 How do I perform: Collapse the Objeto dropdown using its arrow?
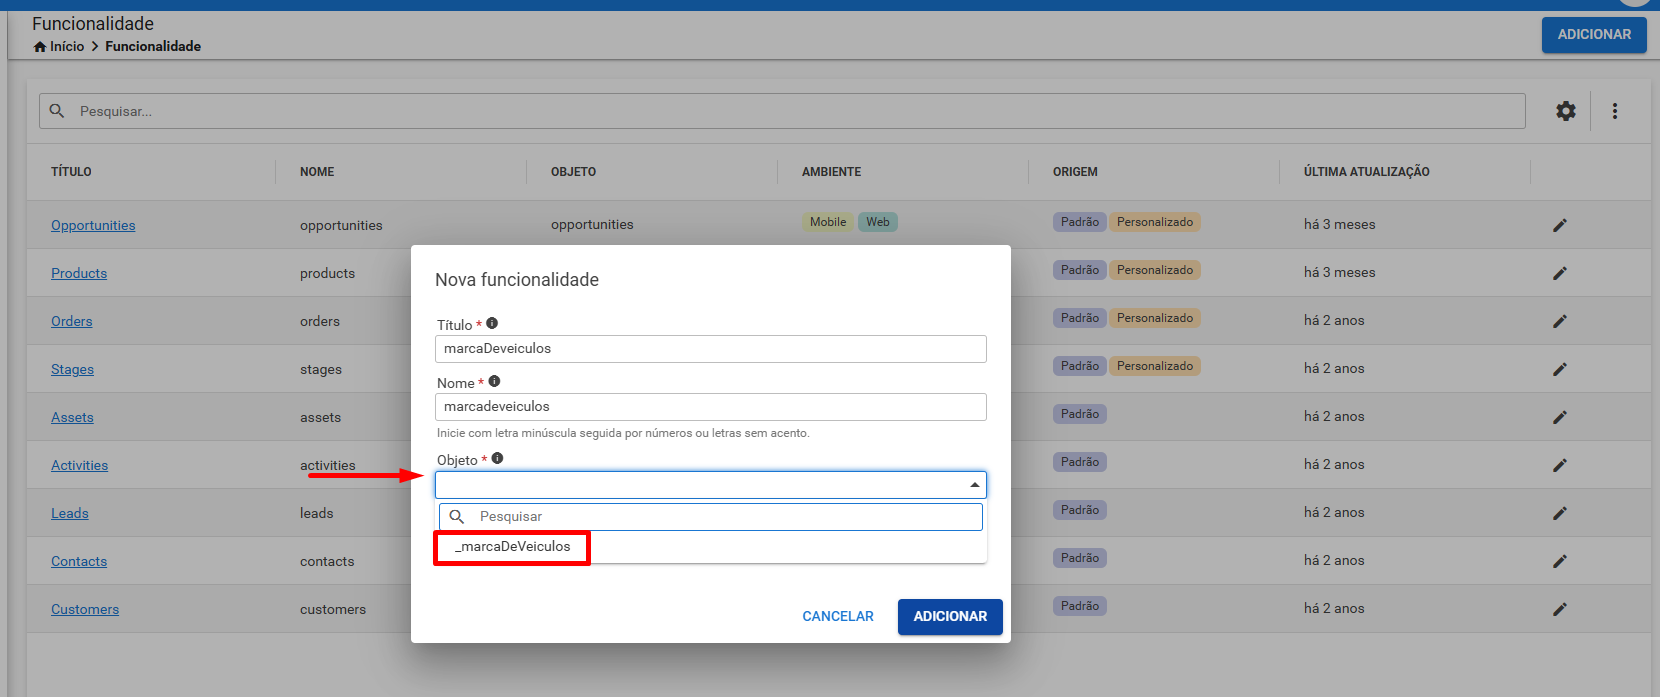[x=974, y=485]
